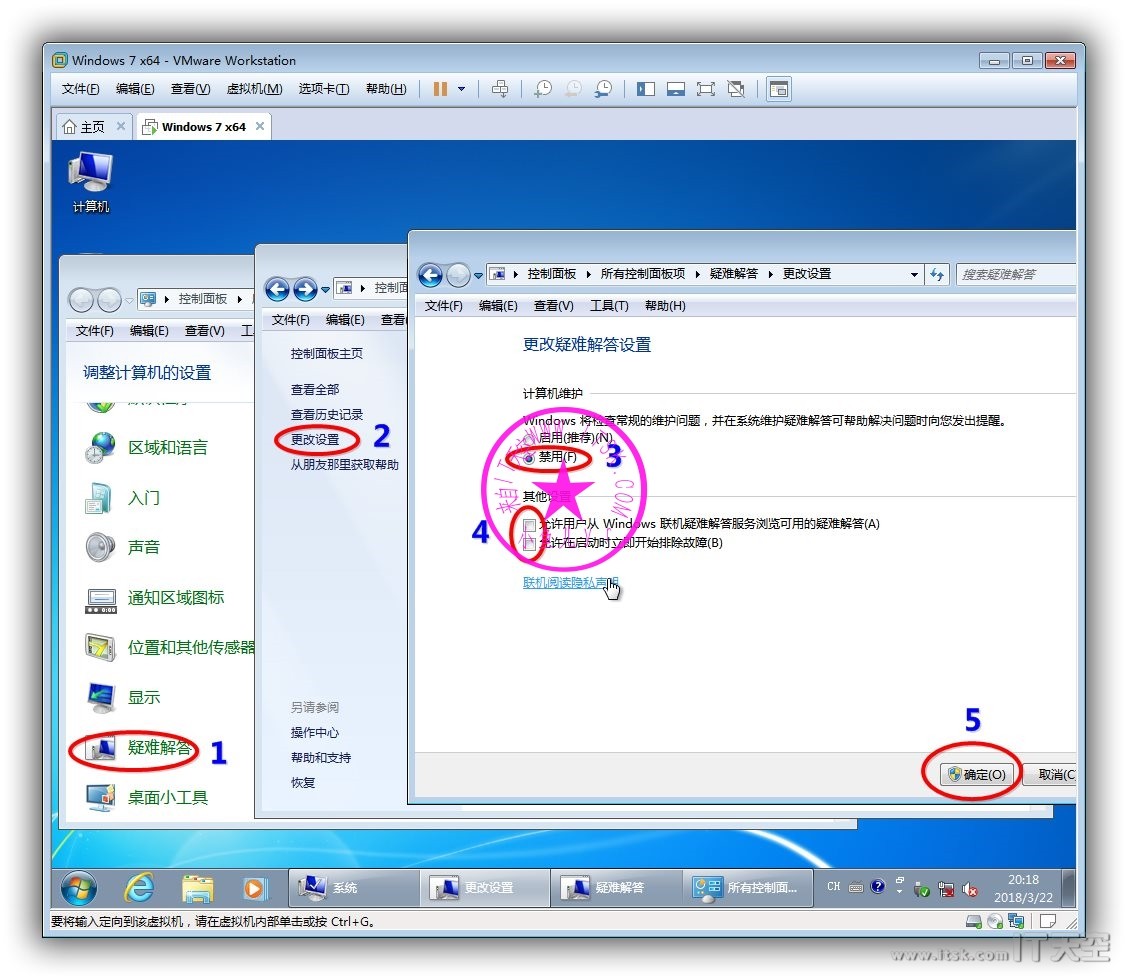Take a snapshot using the clock-plus icon
The width and height of the screenshot is (1128, 980).
(542, 89)
